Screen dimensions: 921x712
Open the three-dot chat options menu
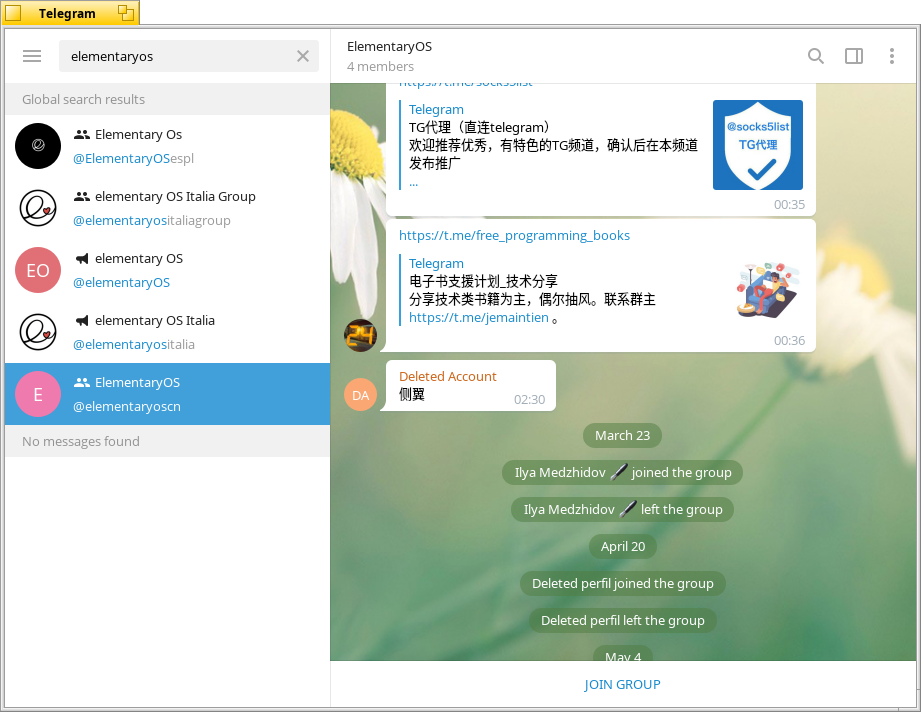(892, 56)
